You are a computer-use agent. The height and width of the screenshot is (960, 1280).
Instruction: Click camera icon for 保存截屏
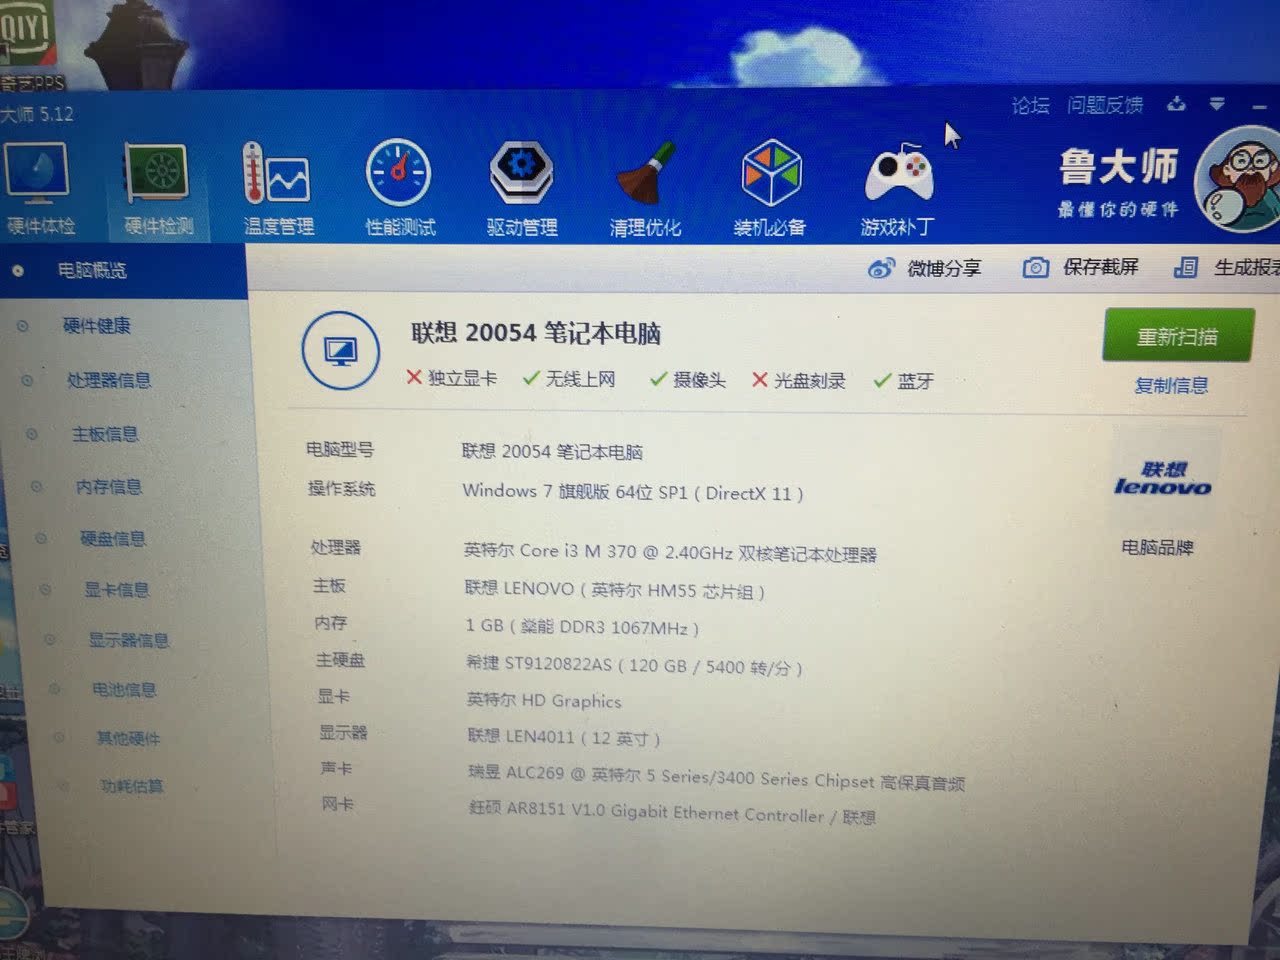[1036, 267]
